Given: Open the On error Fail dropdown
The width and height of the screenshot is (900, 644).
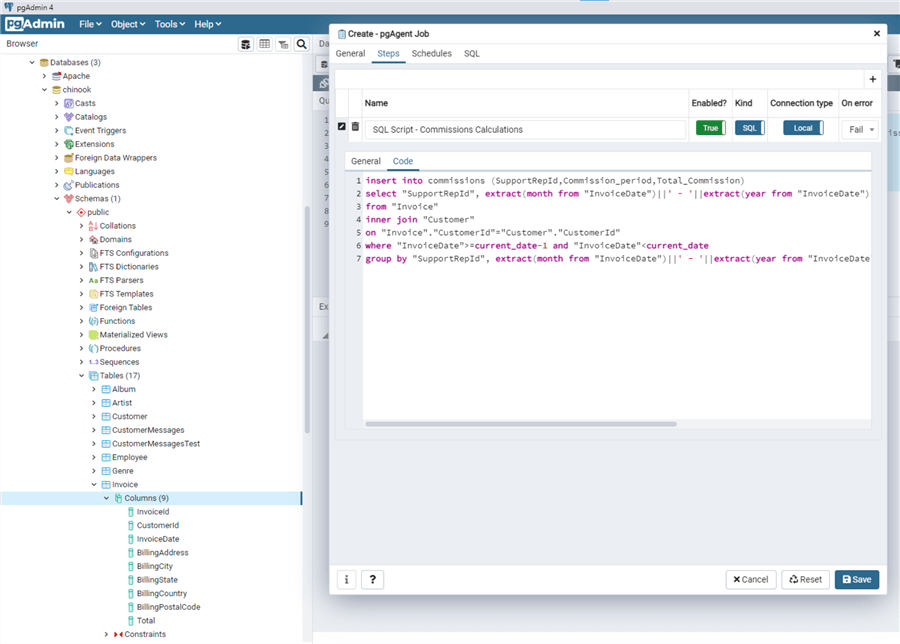Looking at the screenshot, I should tap(860, 129).
